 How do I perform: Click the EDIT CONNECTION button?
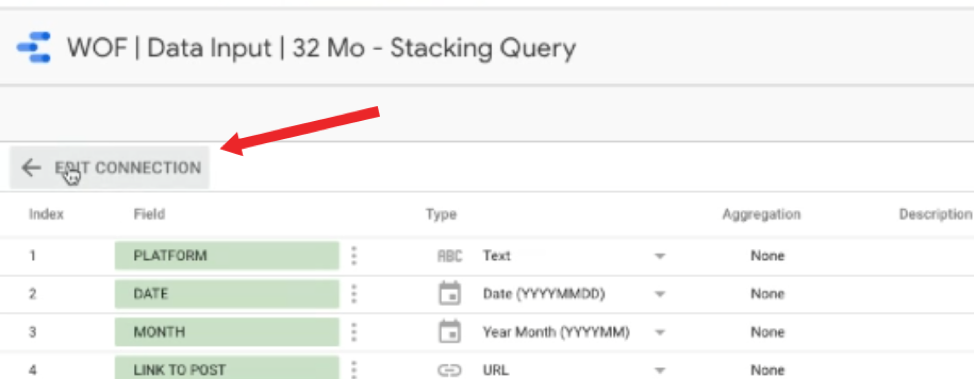click(x=109, y=168)
